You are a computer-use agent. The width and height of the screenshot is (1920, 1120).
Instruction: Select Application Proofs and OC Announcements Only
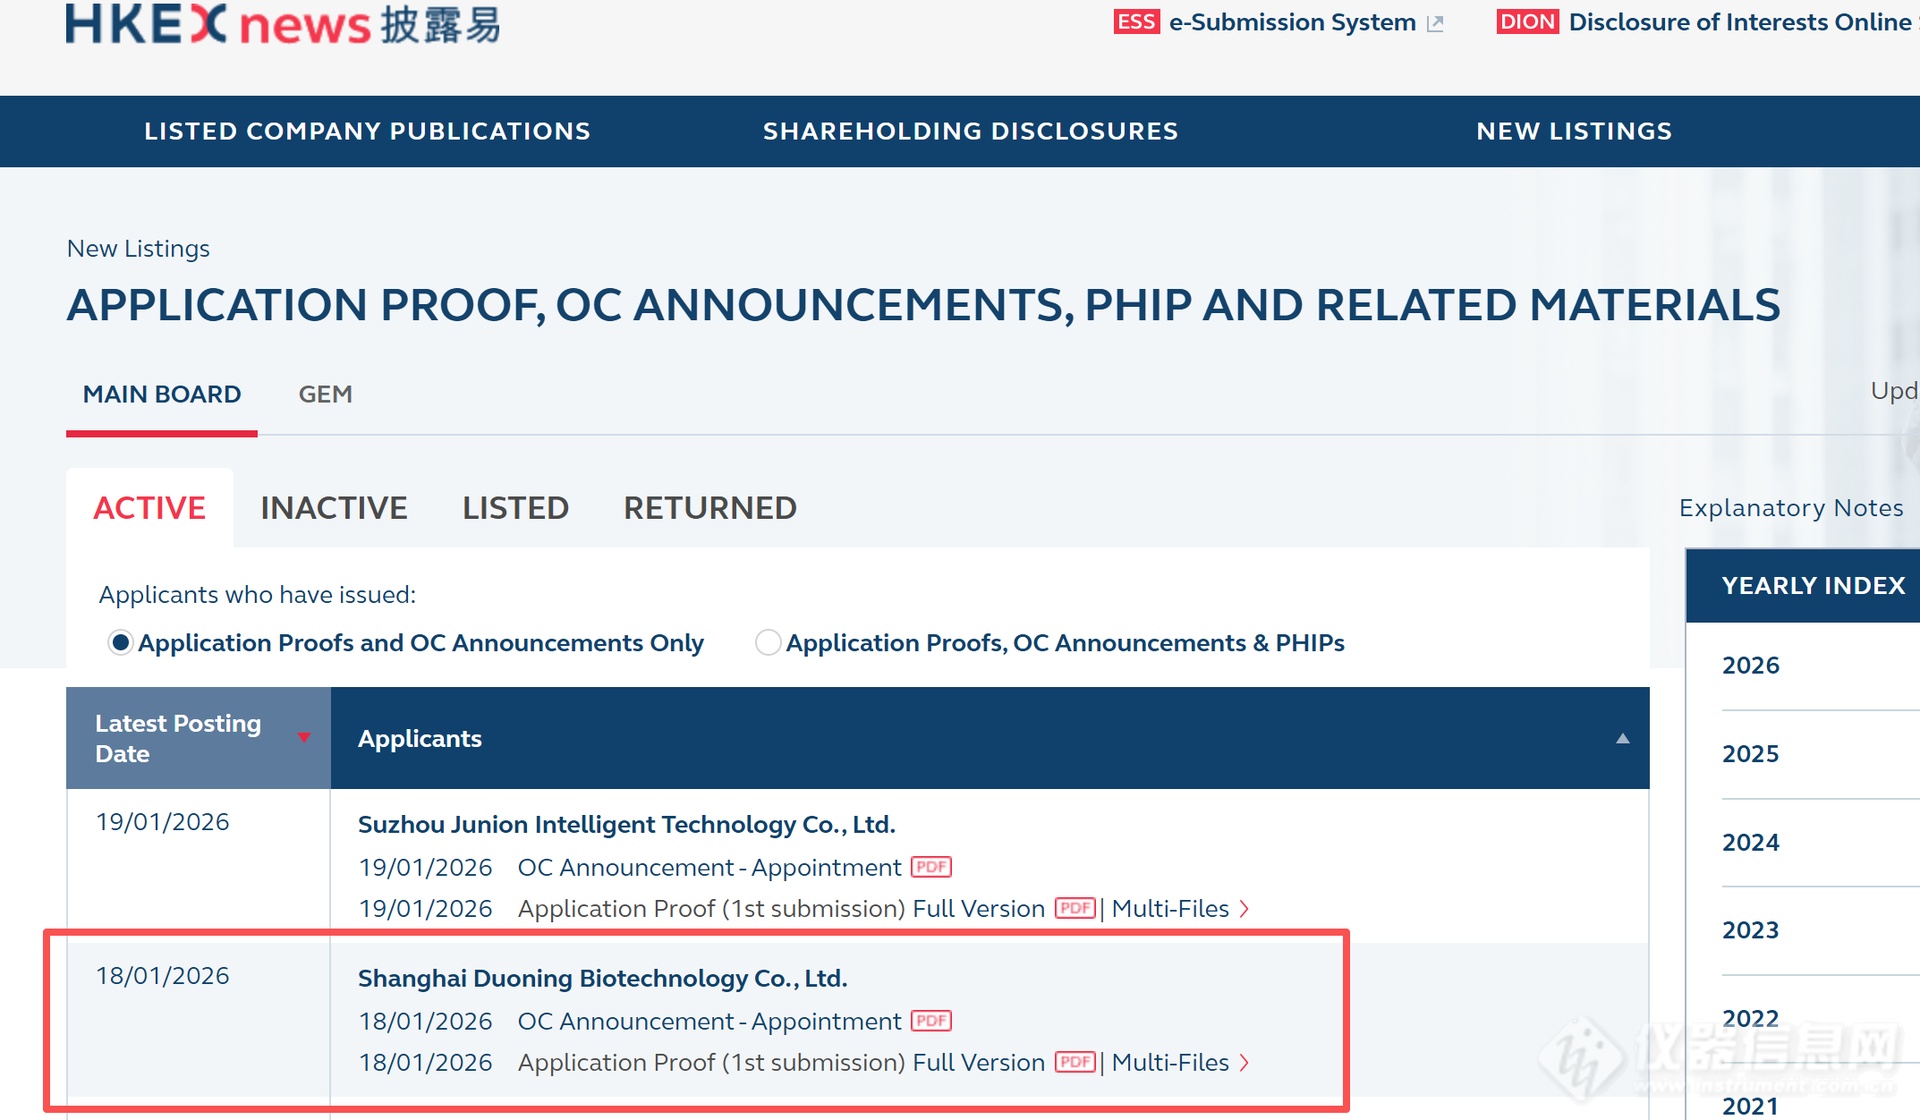120,642
